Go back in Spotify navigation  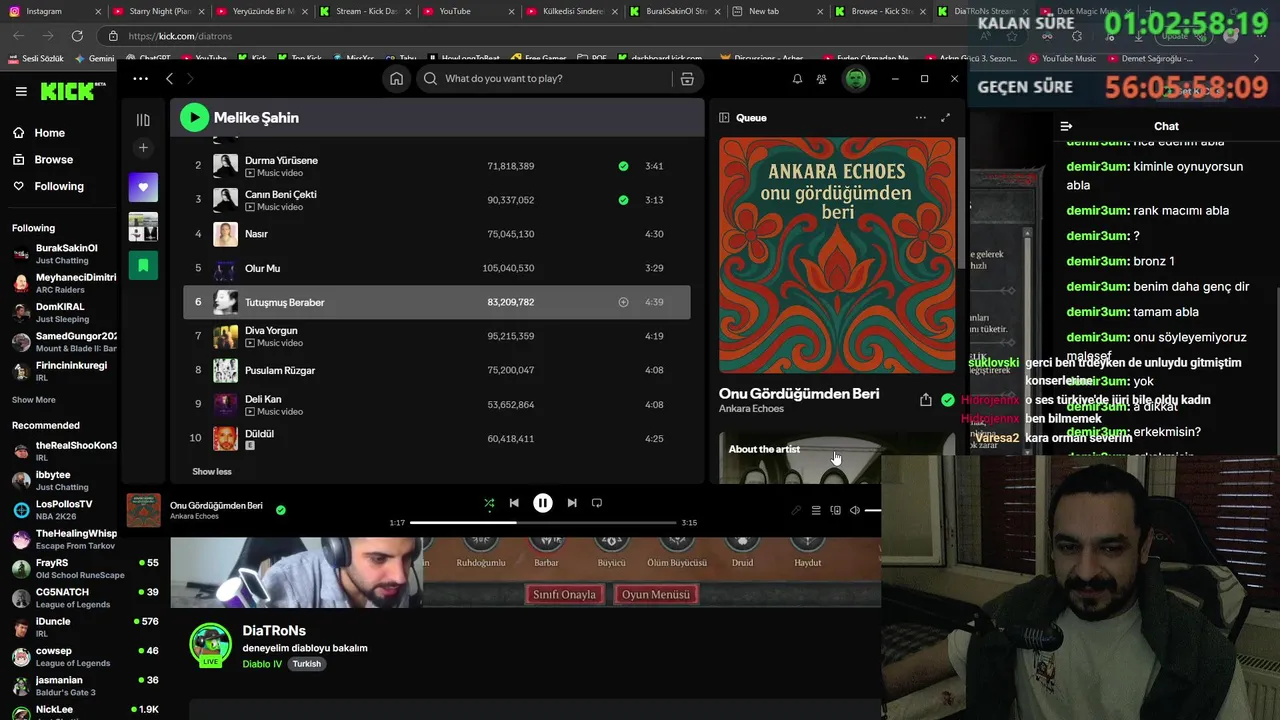(x=169, y=78)
